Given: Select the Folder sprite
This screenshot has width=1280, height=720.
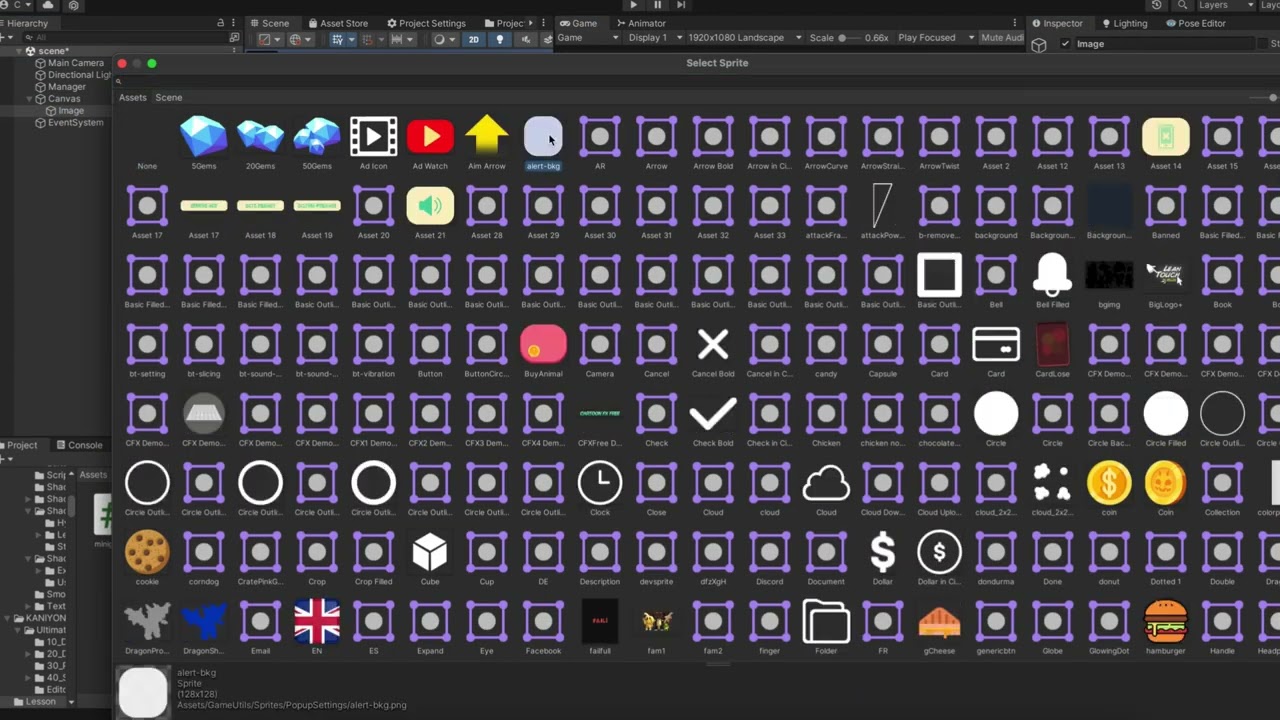Looking at the screenshot, I should pyautogui.click(x=826, y=621).
